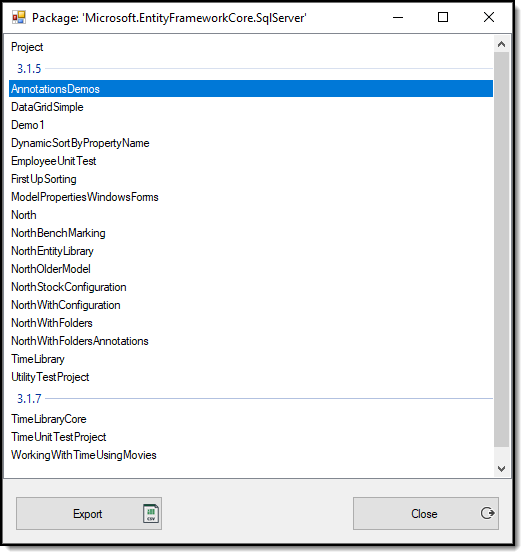Select the UtilityTestProject row
The image size is (526, 557).
click(251, 377)
